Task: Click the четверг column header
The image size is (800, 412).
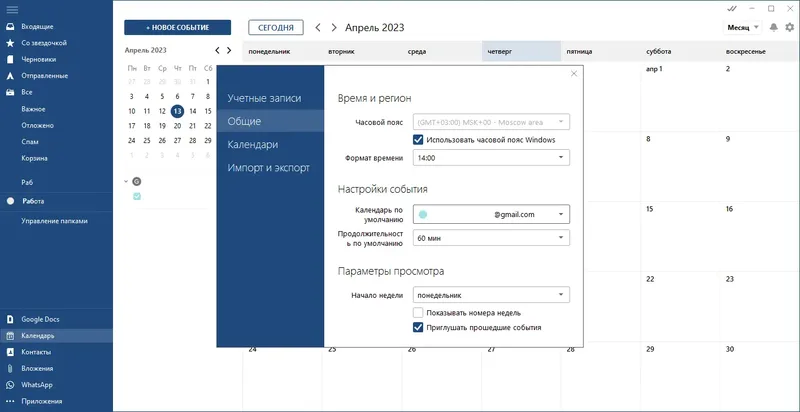Action: pos(521,52)
